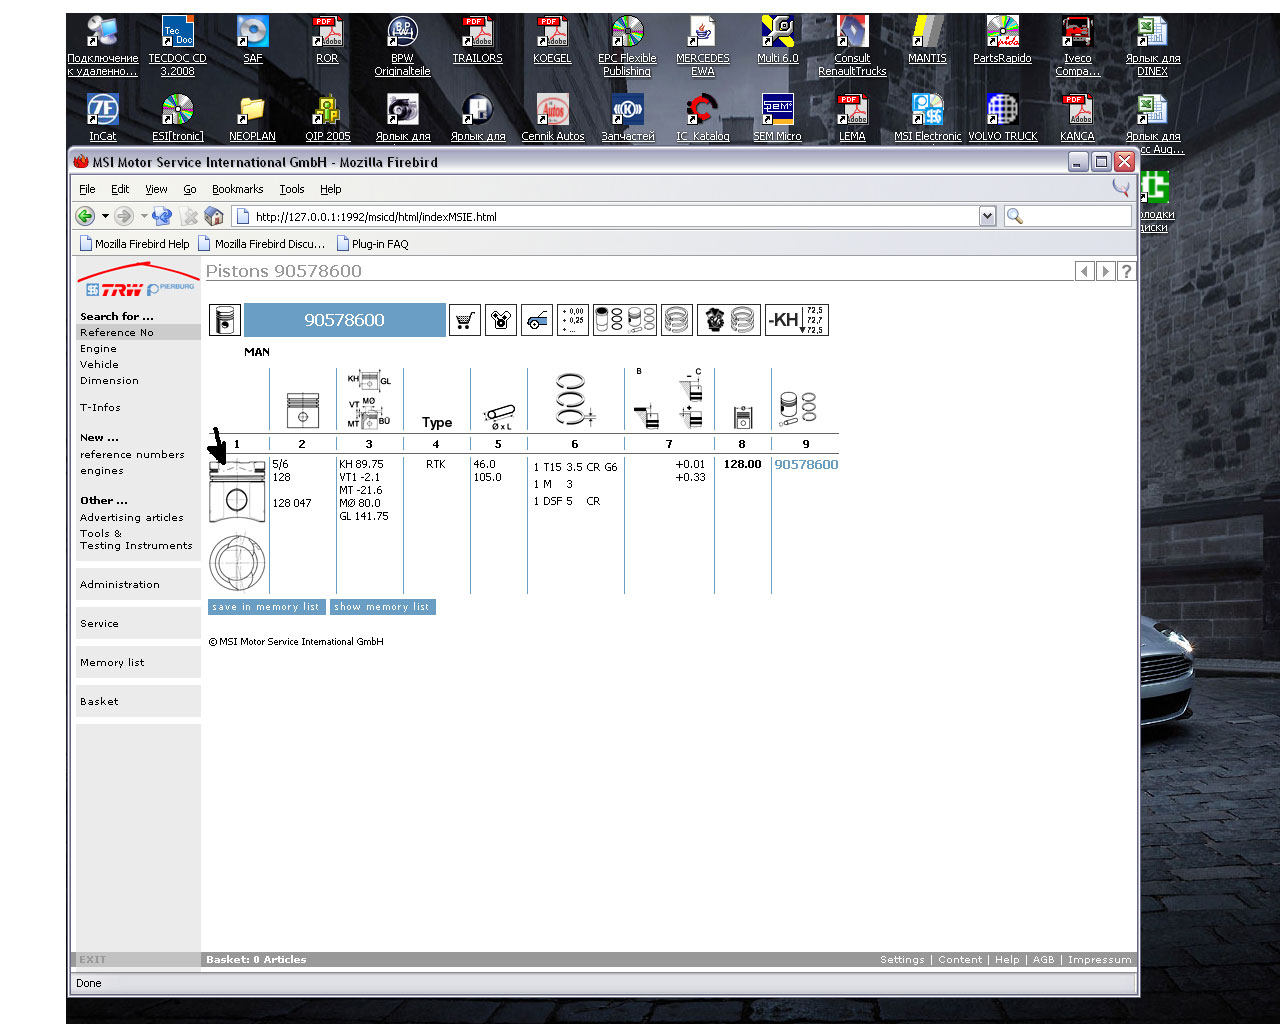Open the Tools menu

(x=292, y=189)
